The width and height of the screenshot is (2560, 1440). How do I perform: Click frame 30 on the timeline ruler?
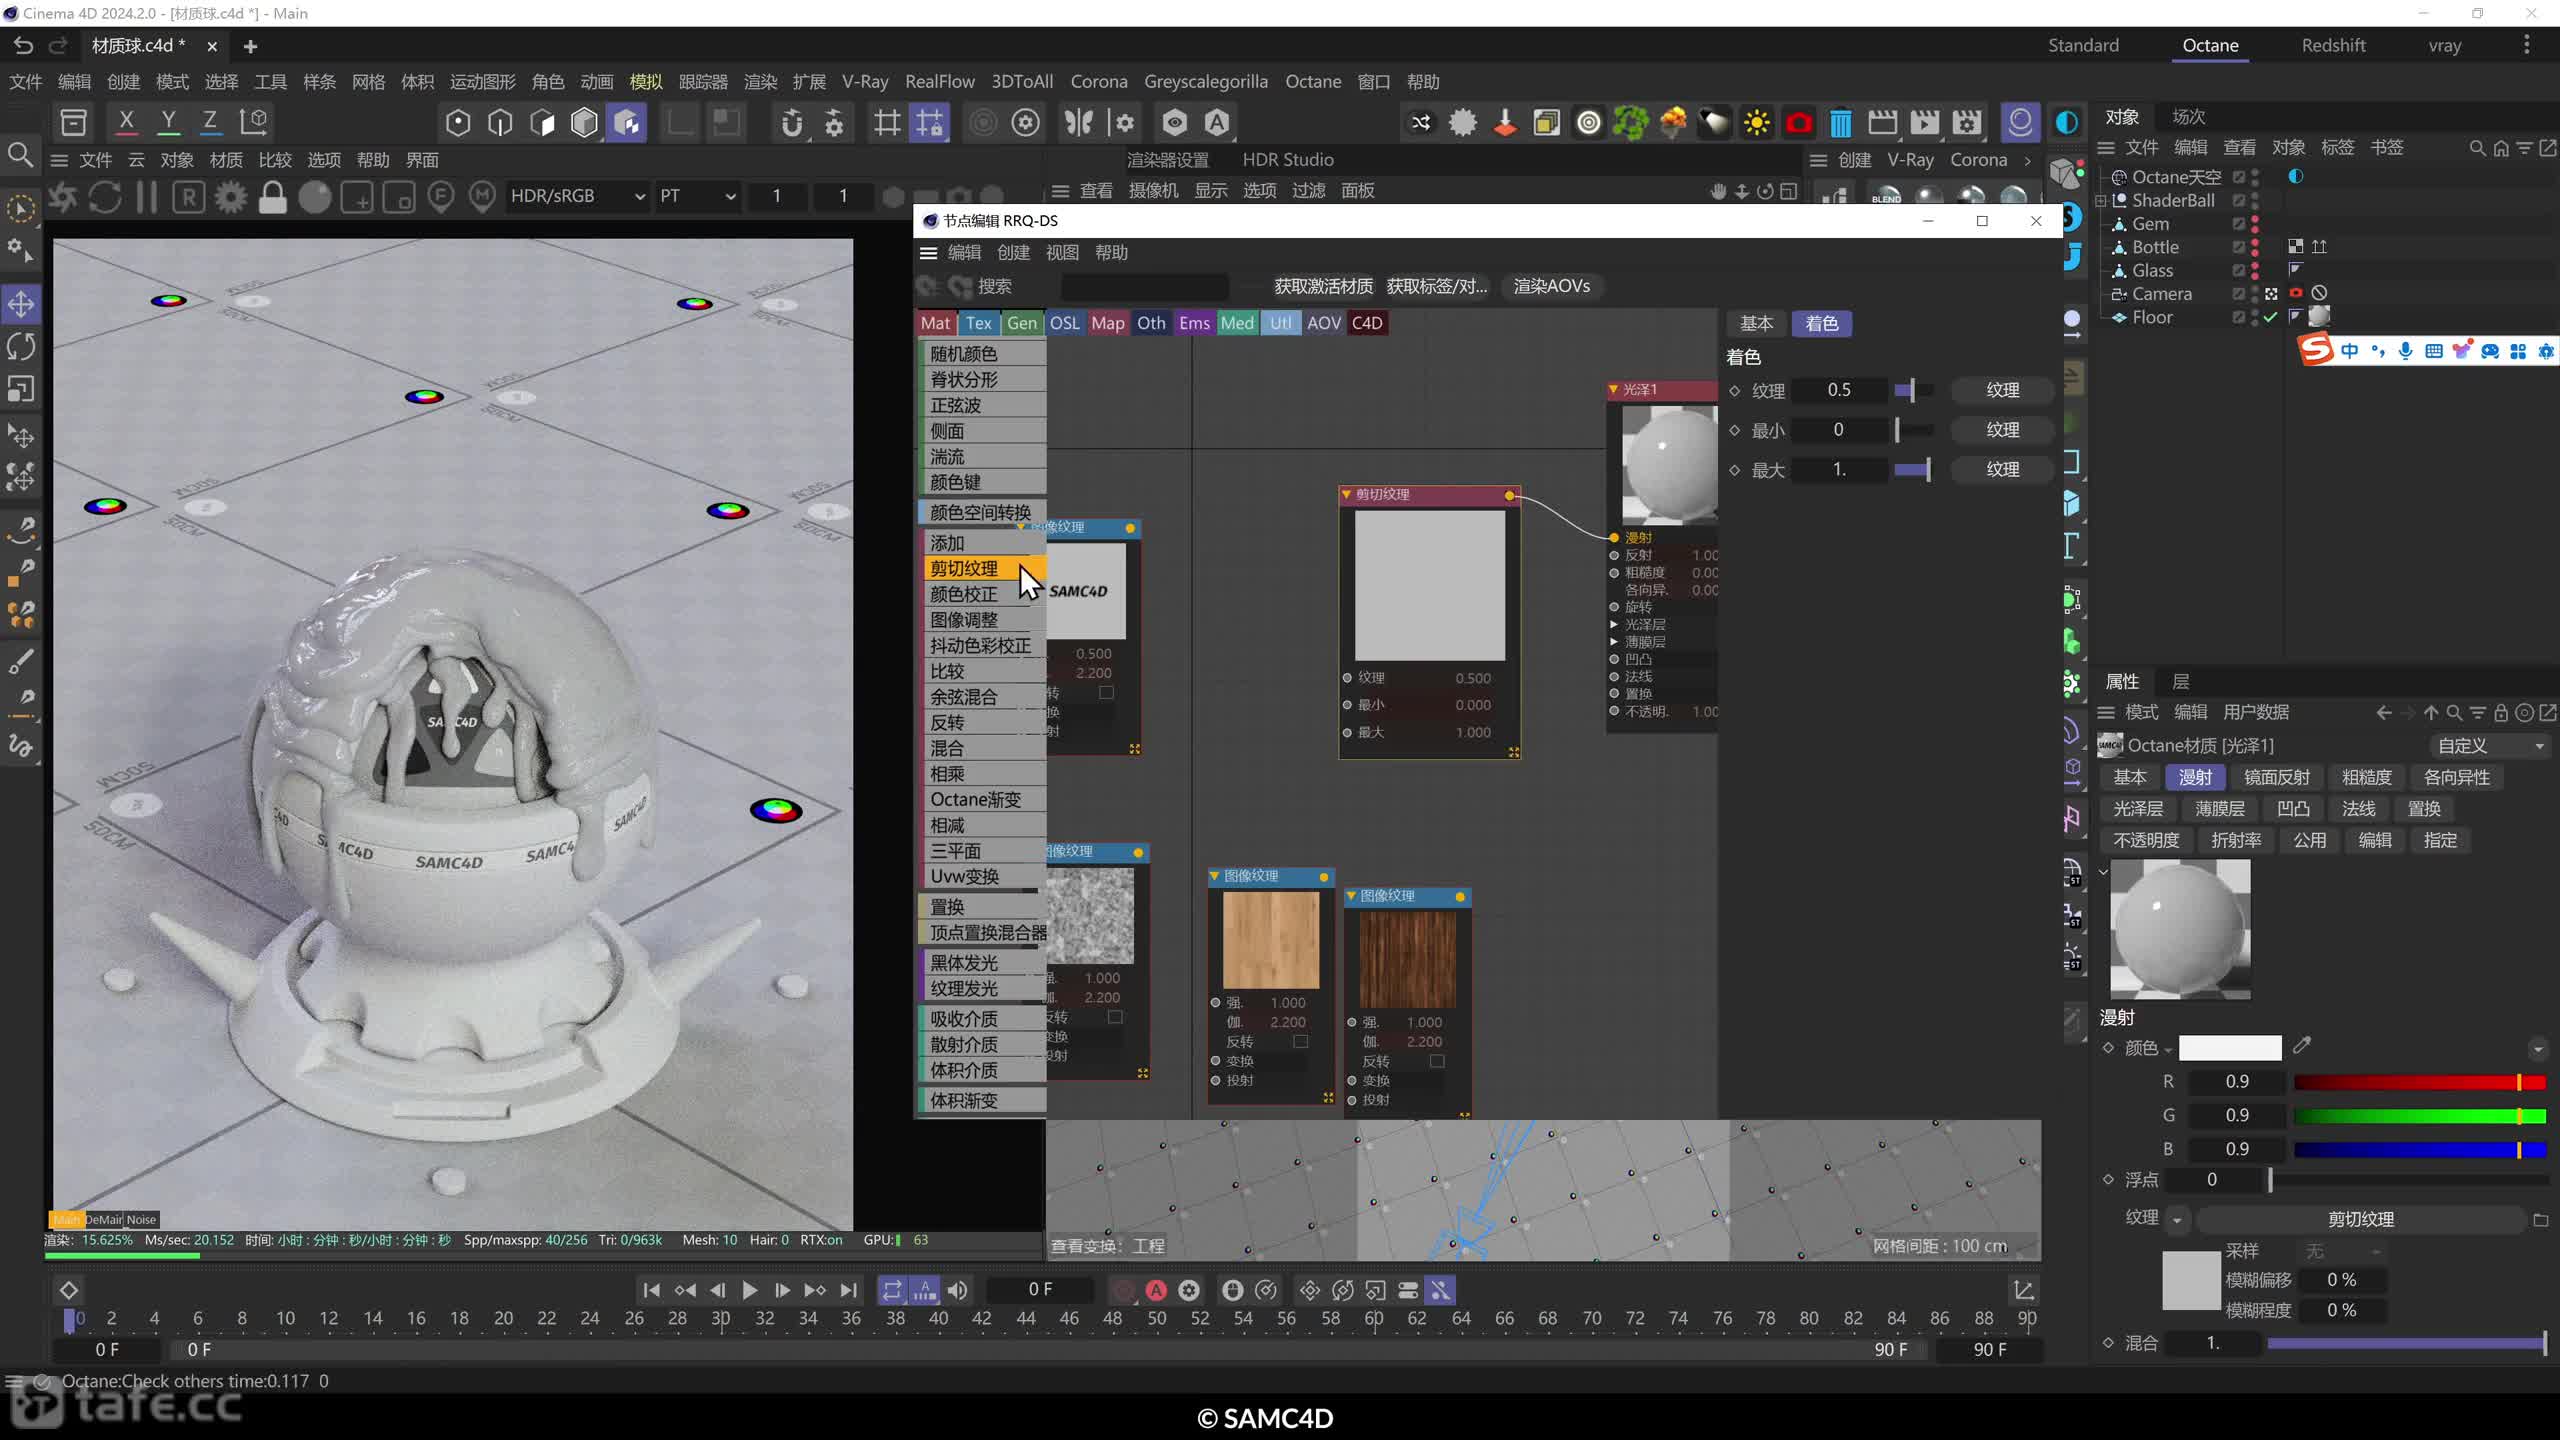tap(720, 1318)
